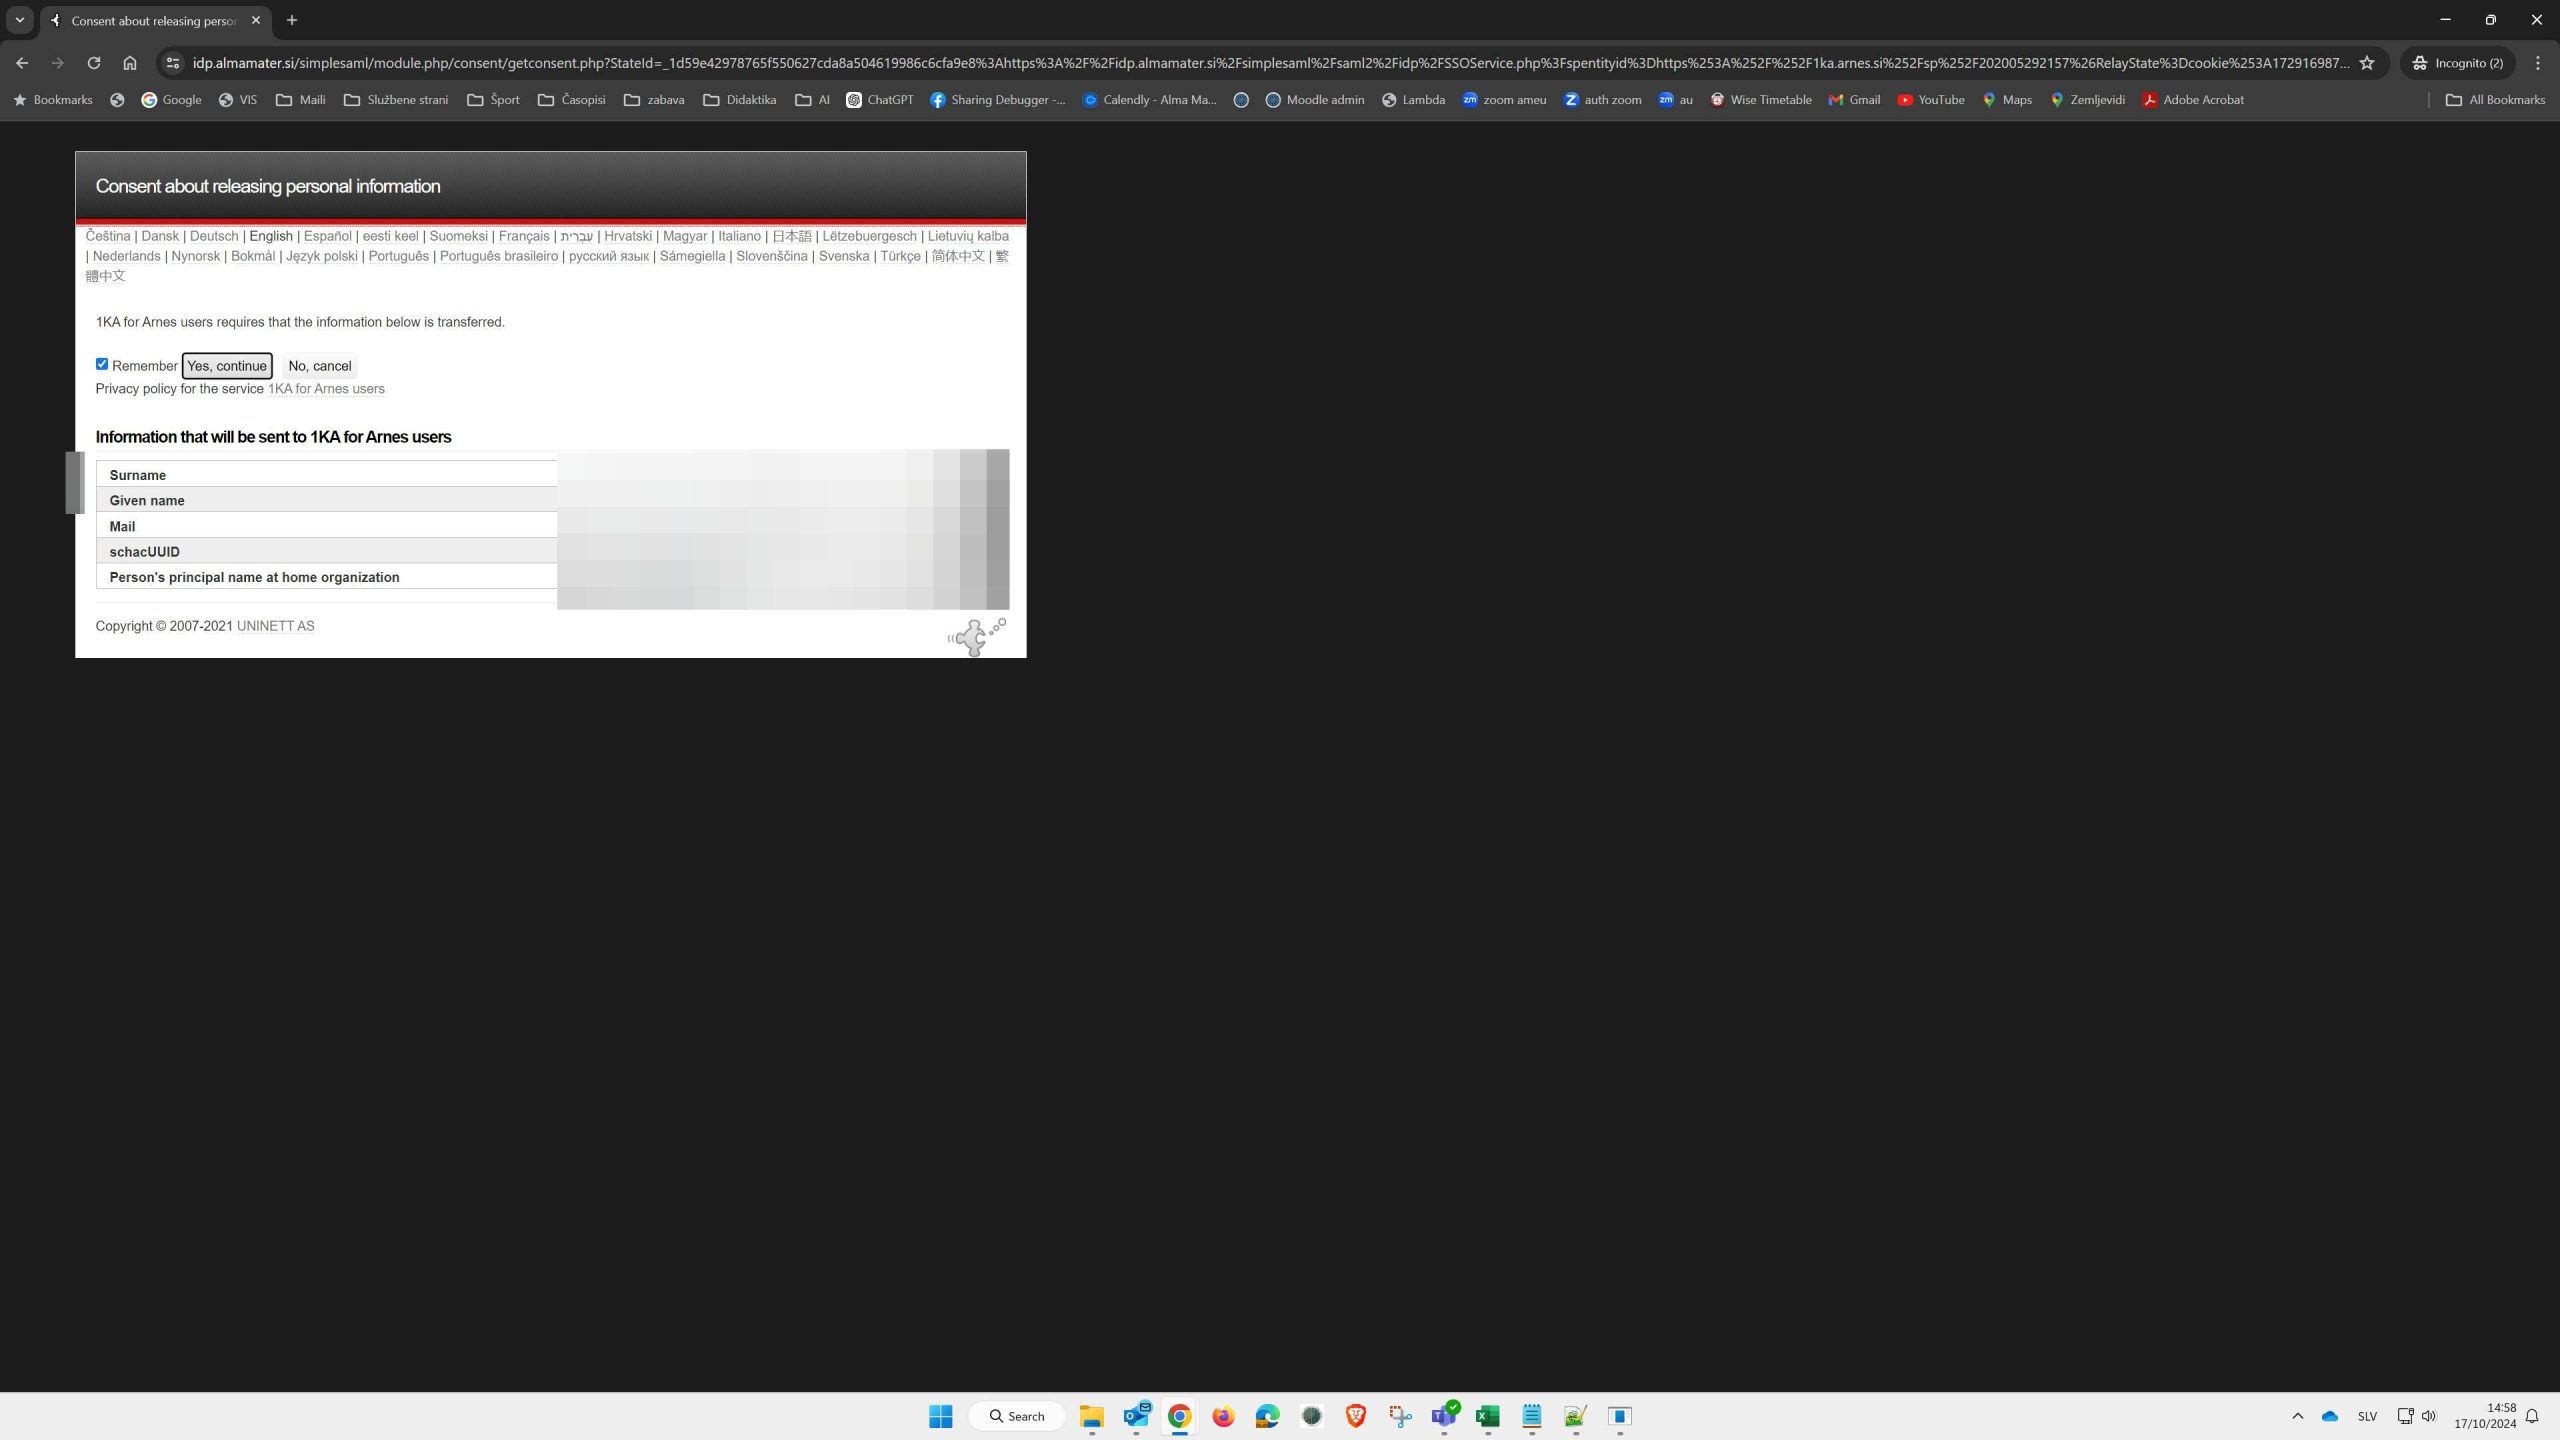The height and width of the screenshot is (1440, 2560).
Task: Go back to the previous page
Action: click(x=22, y=63)
